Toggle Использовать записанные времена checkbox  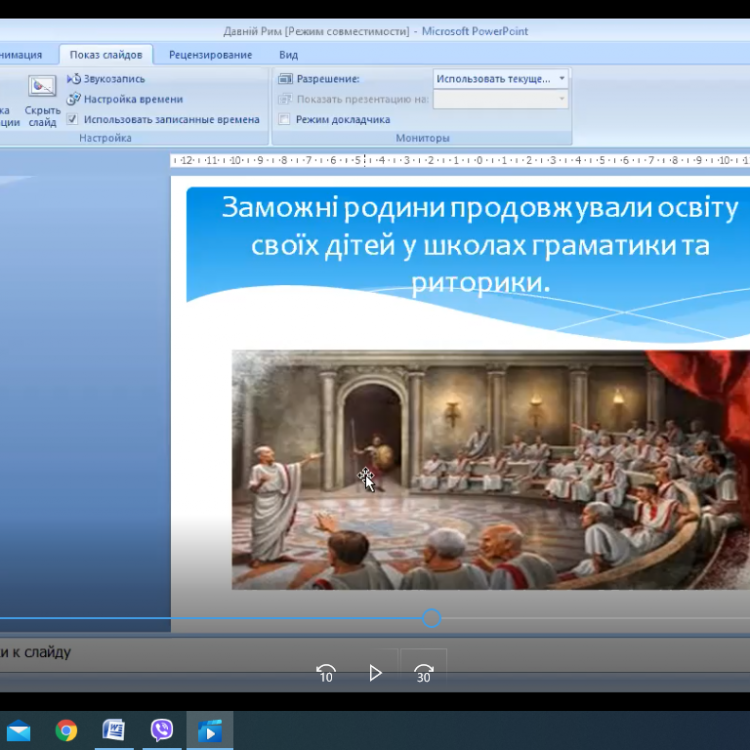[x=72, y=119]
